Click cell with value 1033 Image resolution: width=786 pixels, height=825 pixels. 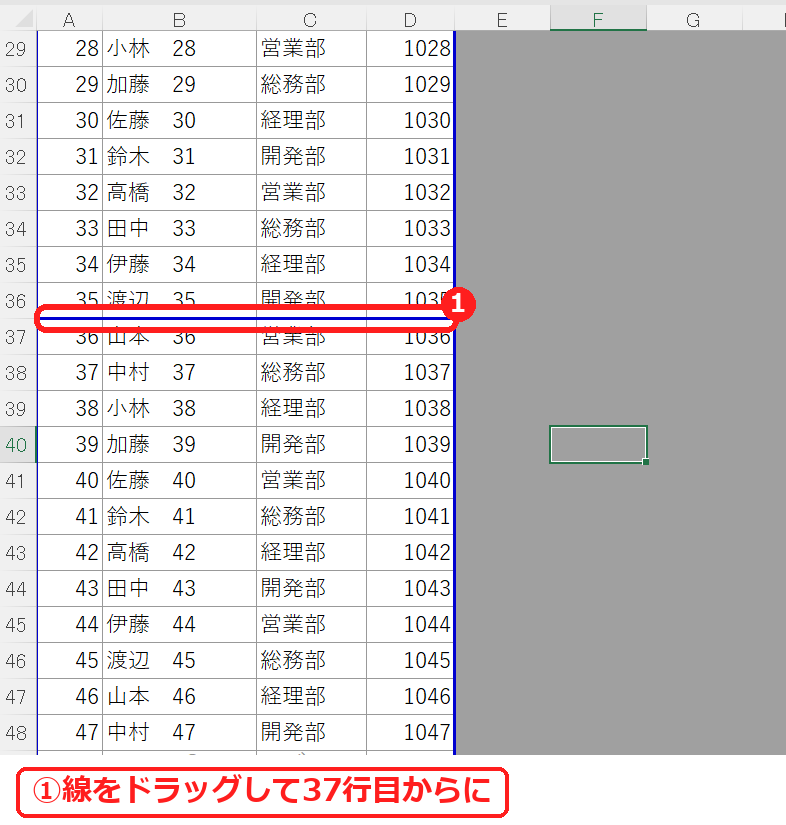(x=410, y=228)
